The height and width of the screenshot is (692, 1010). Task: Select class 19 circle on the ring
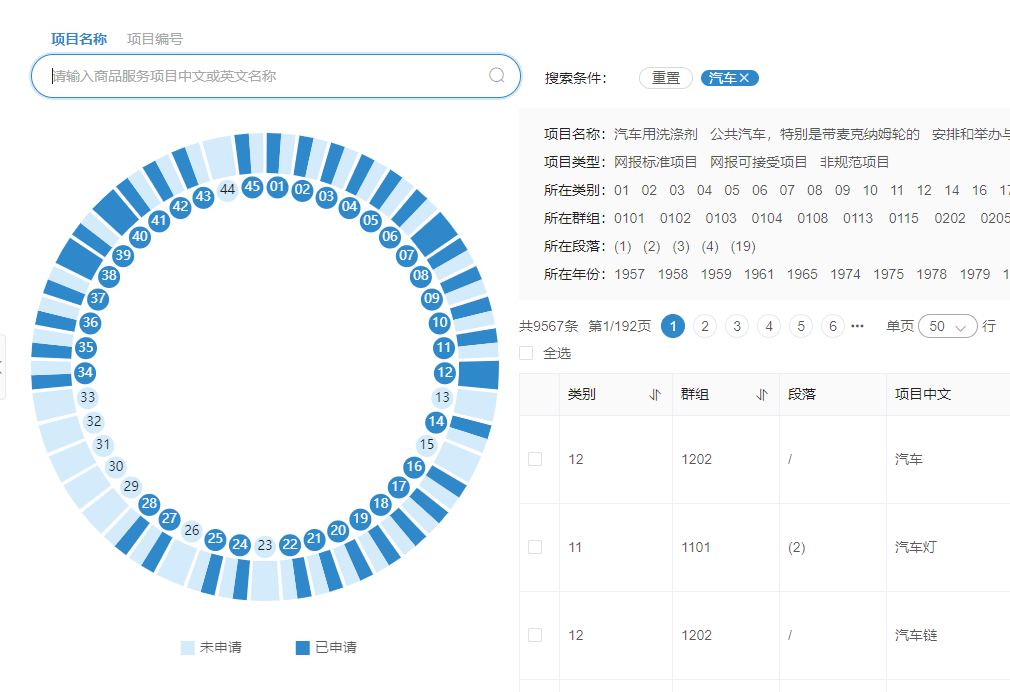360,518
